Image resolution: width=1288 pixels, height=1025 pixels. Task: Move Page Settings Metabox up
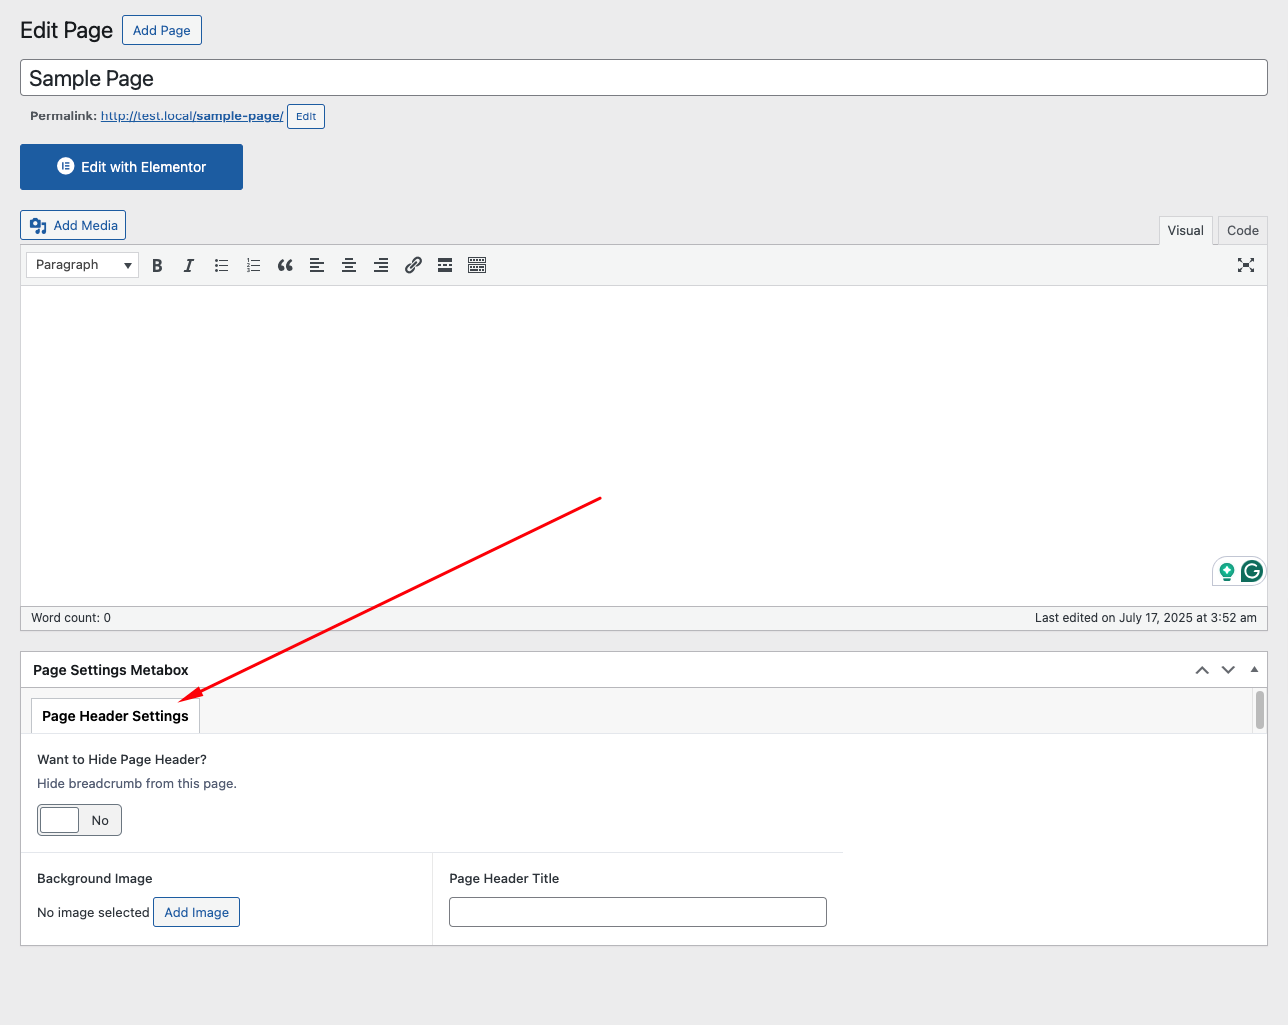click(x=1202, y=670)
